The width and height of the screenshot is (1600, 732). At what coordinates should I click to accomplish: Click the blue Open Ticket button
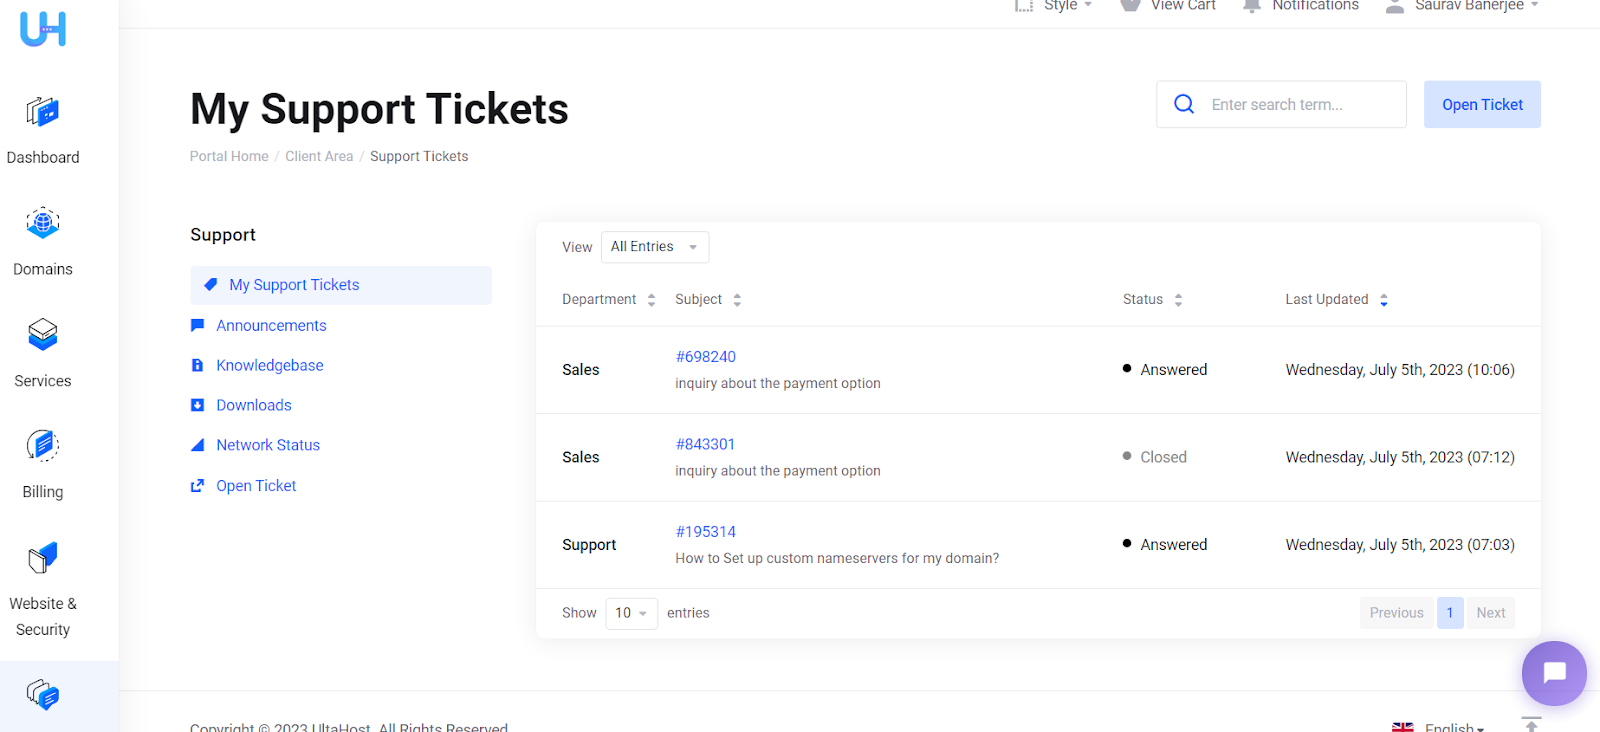pos(1482,104)
